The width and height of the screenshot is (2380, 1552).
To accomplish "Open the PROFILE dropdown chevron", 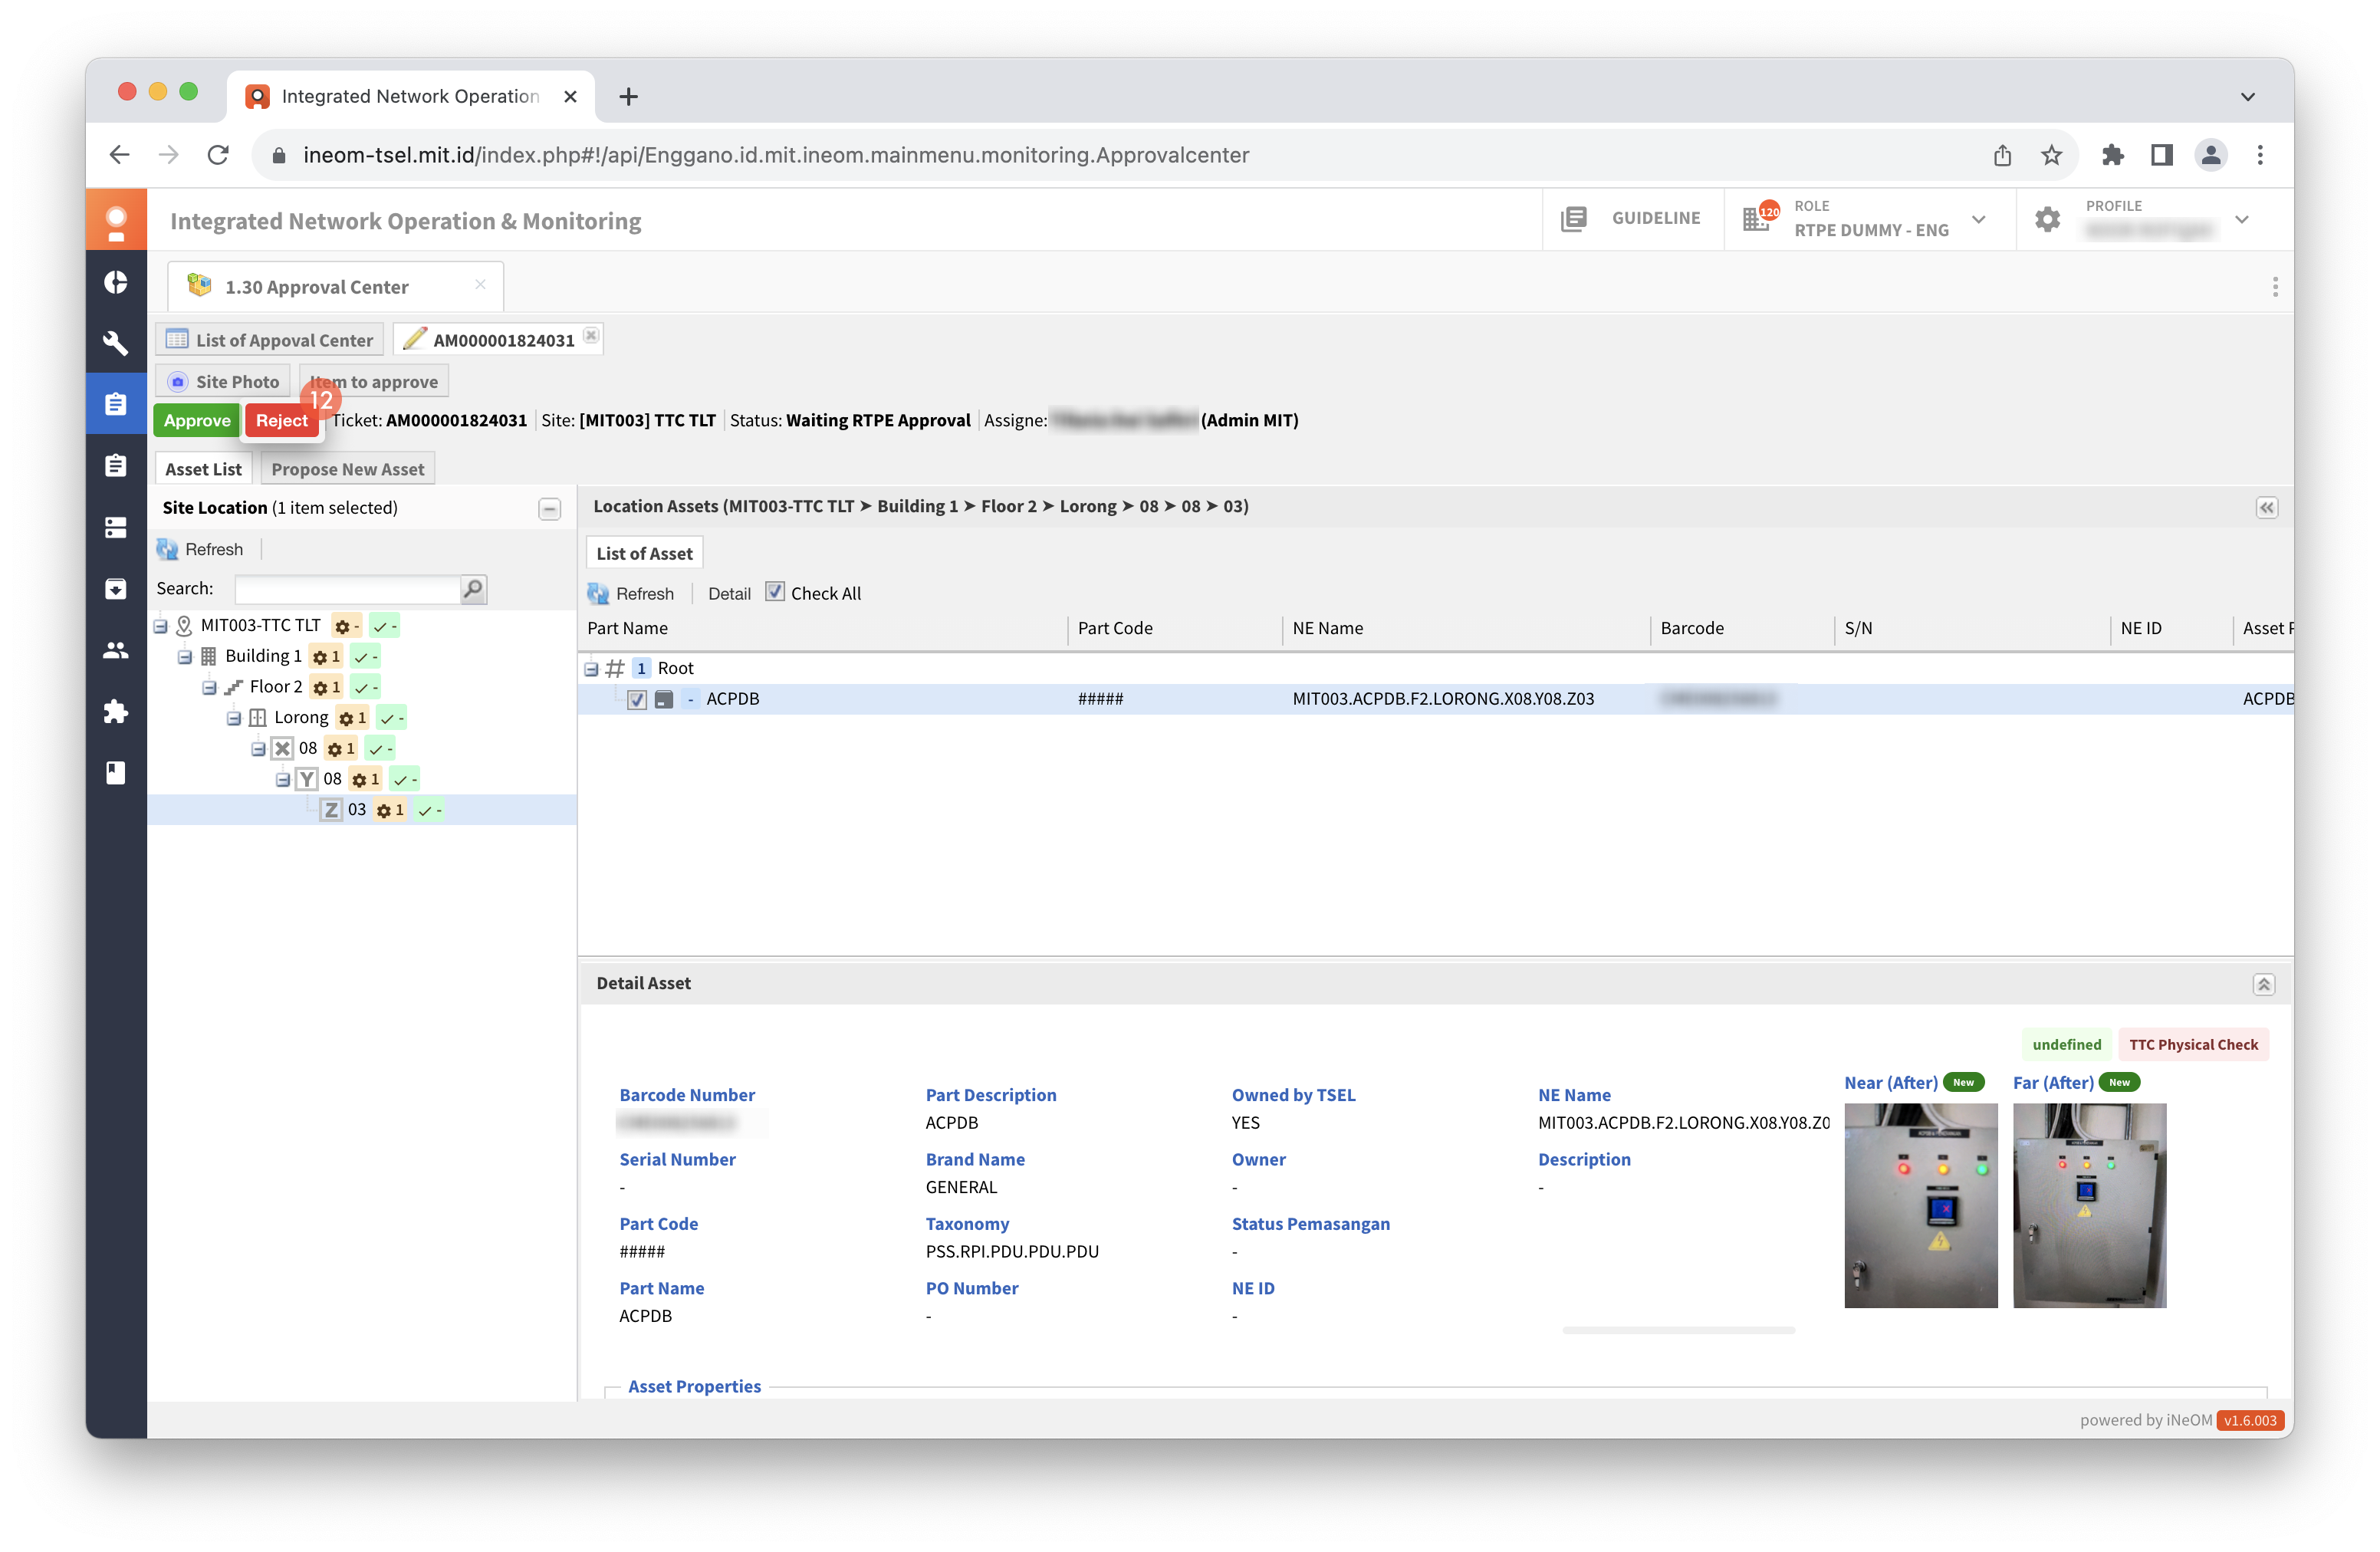I will pos(2242,220).
